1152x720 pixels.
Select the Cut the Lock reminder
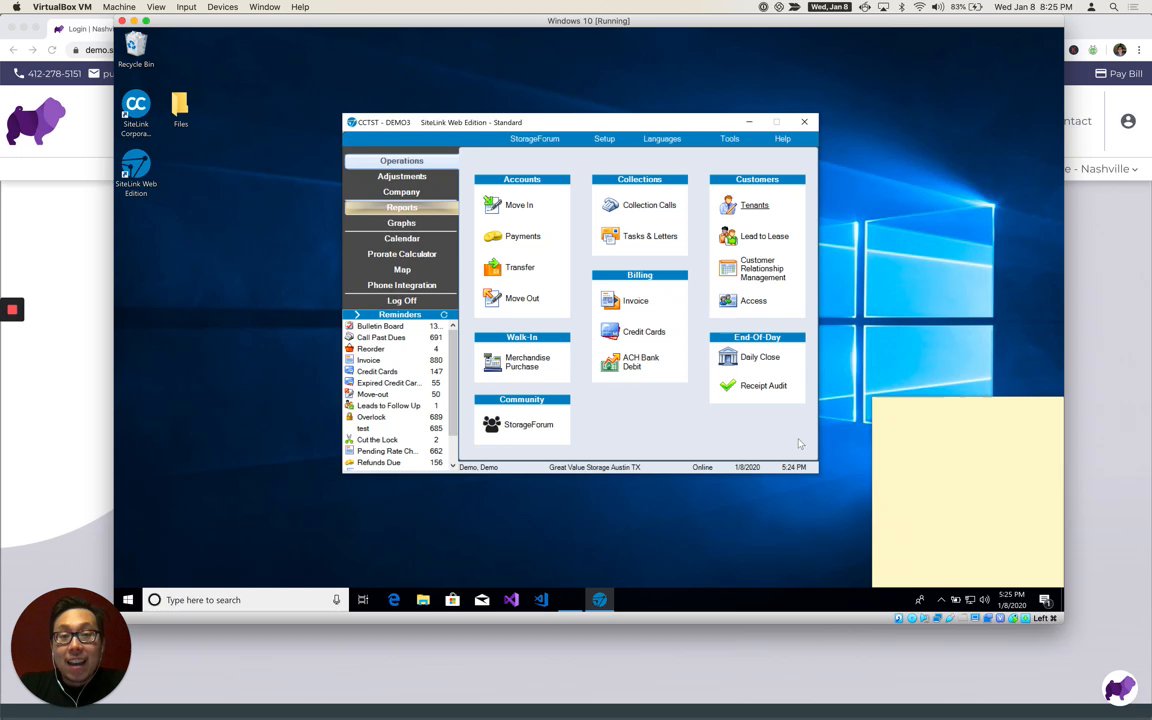click(395, 439)
